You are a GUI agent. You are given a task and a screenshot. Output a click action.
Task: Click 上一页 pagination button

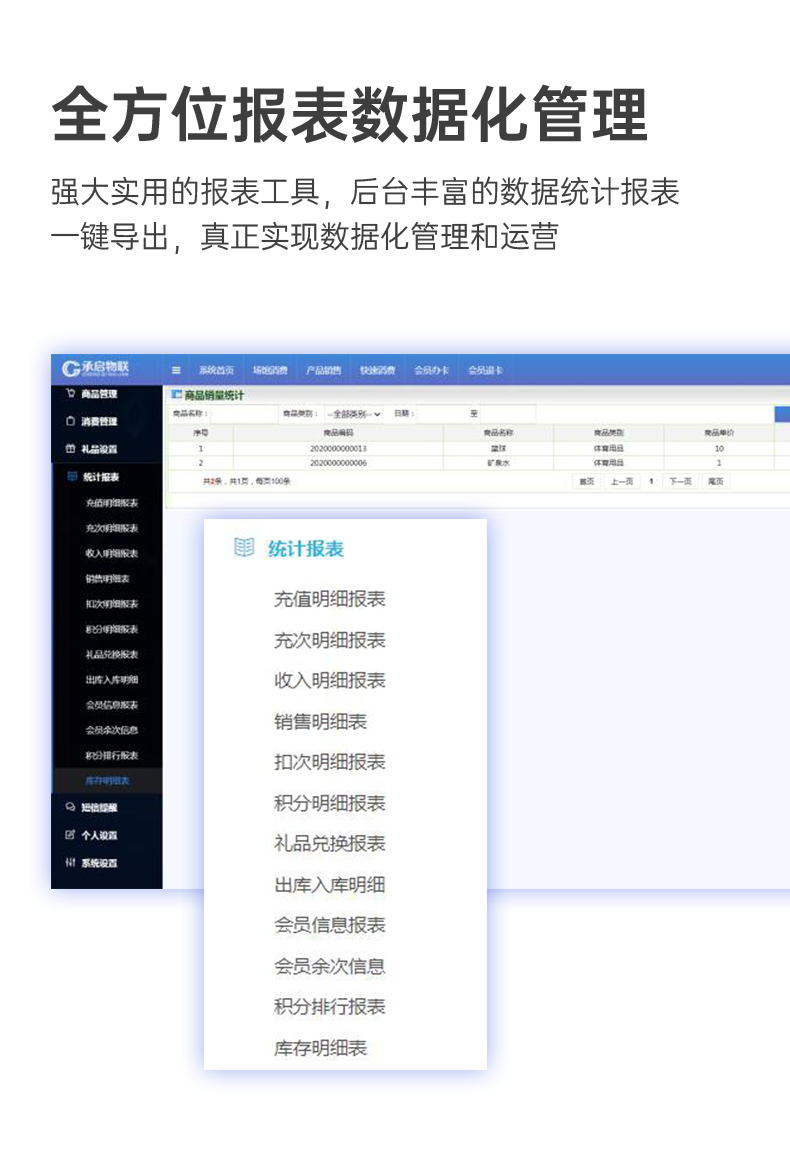tap(622, 482)
